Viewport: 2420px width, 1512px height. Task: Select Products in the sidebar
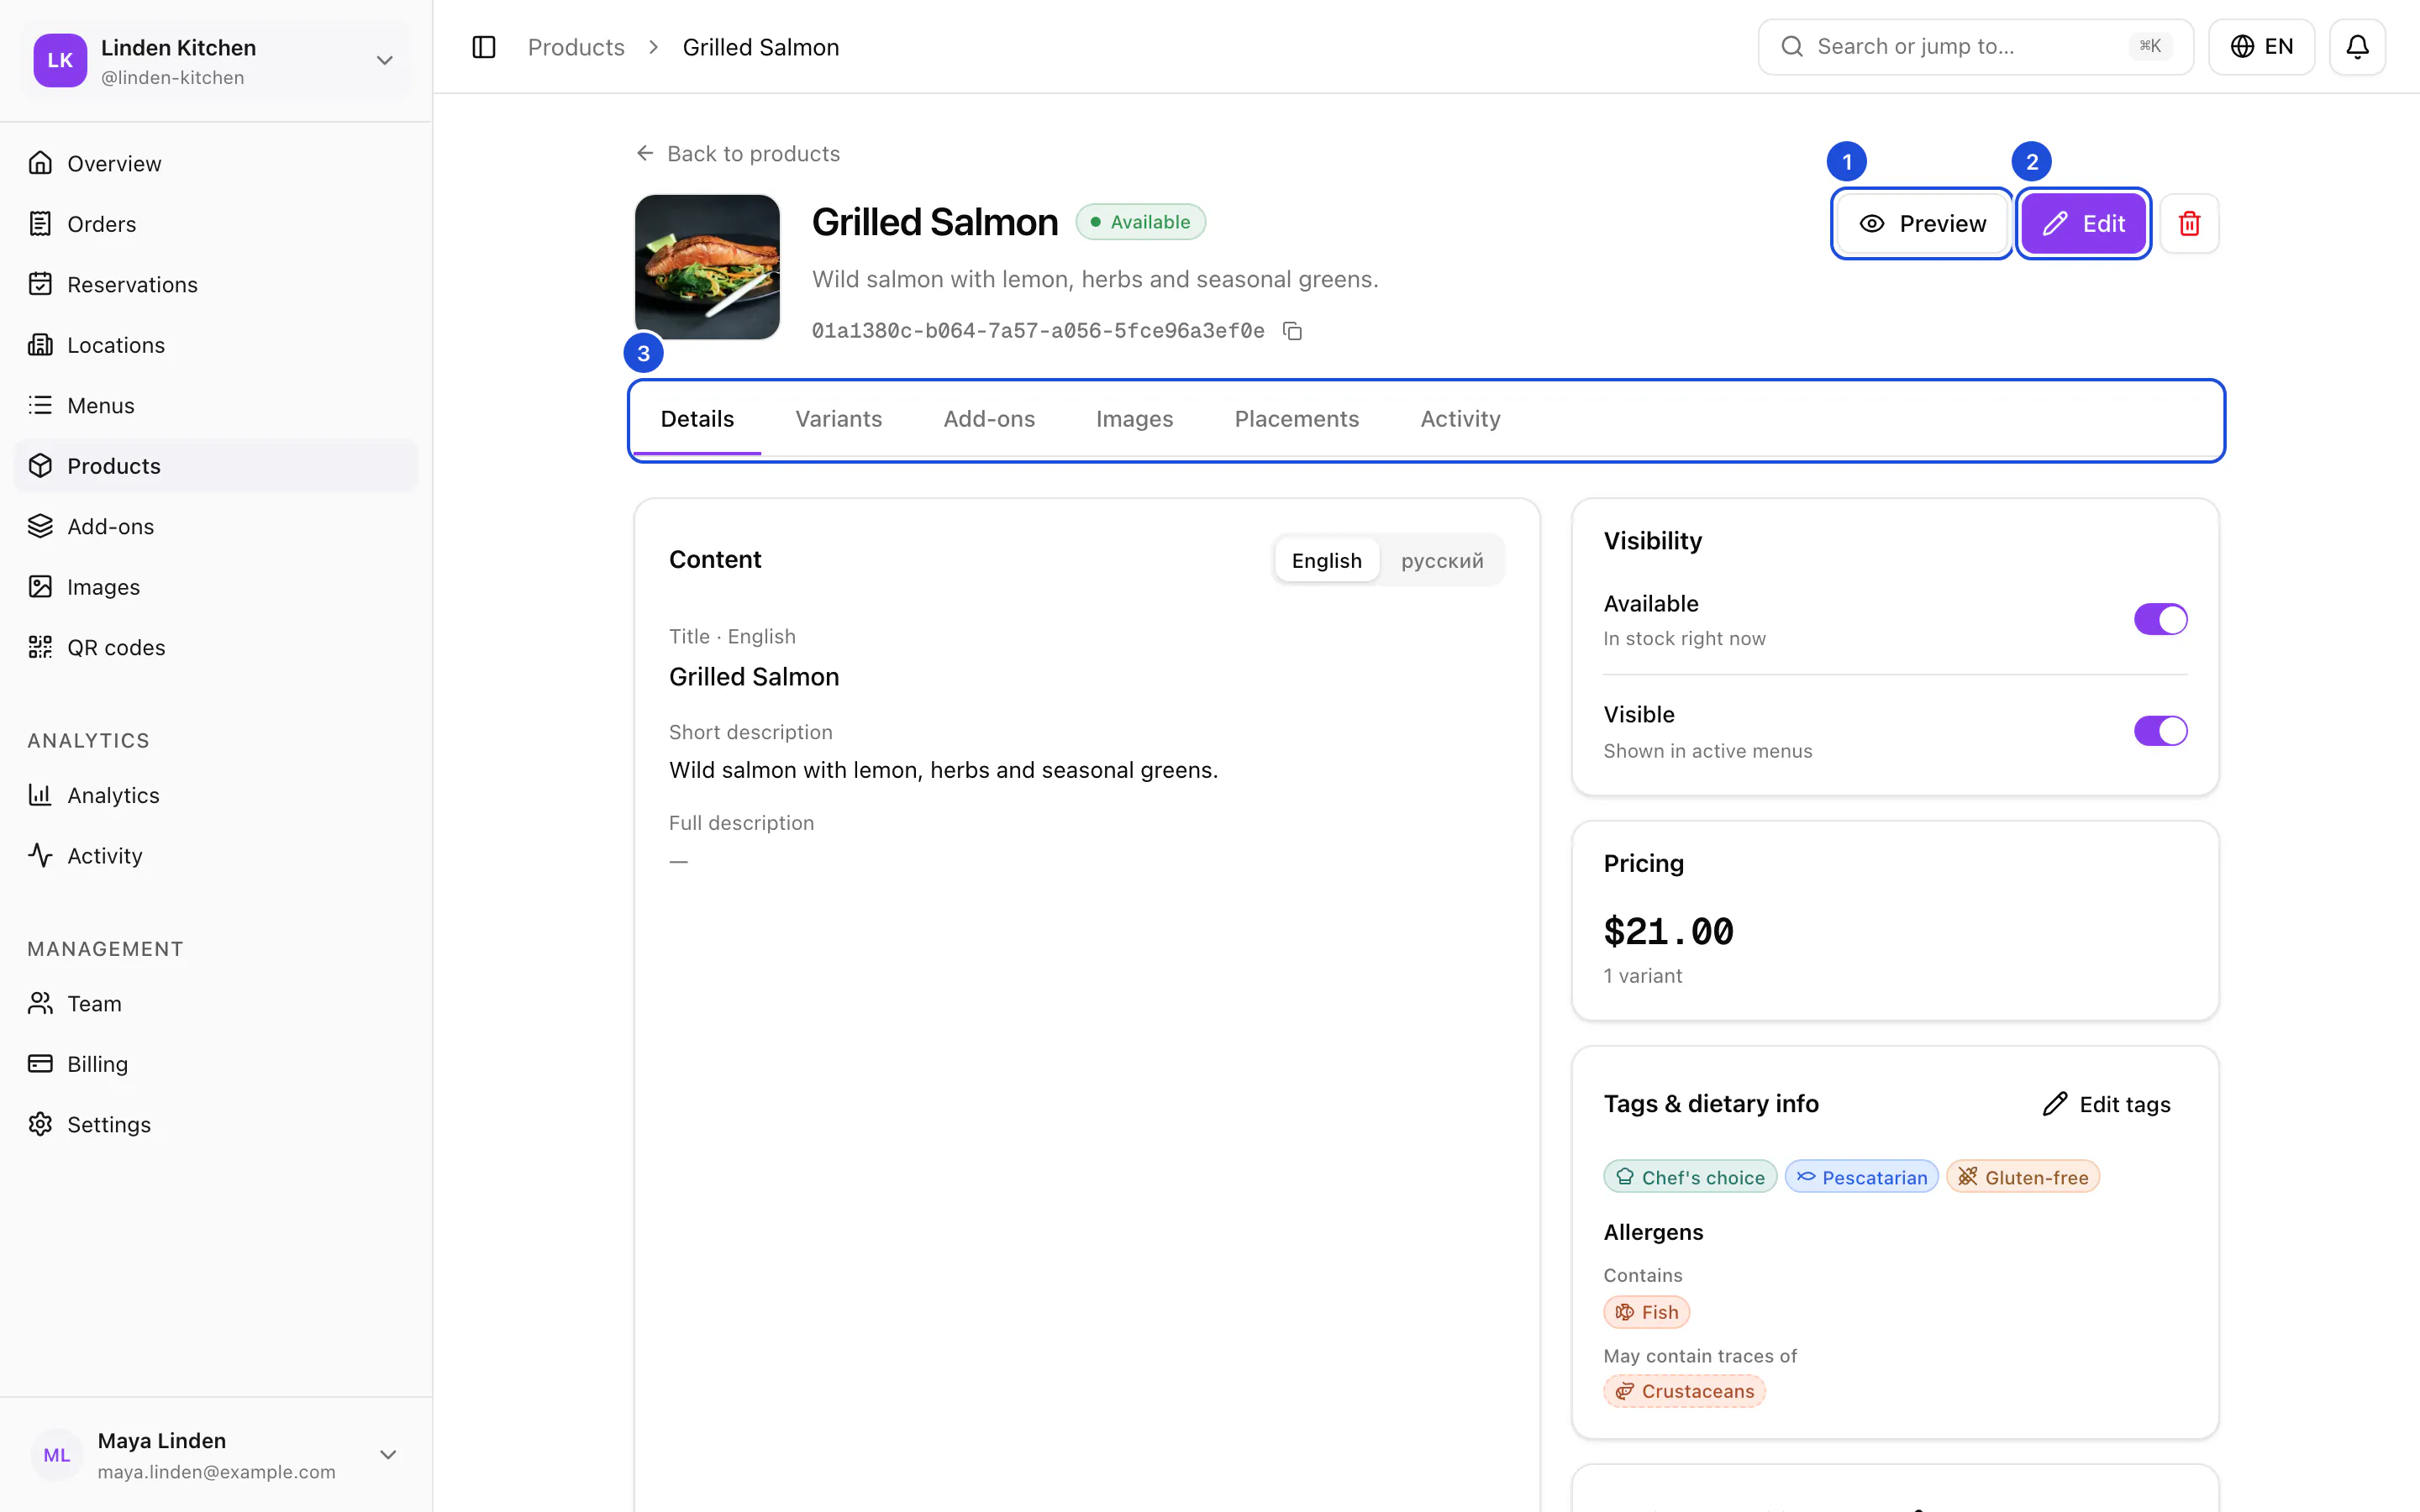(216, 466)
